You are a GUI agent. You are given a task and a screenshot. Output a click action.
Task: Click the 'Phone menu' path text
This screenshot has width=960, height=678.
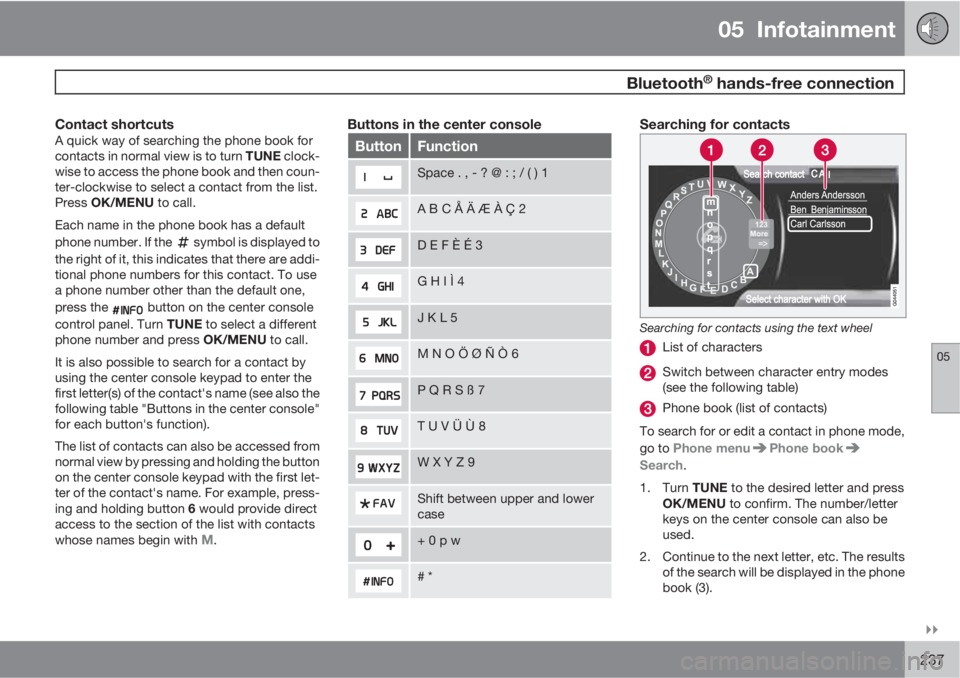point(711,448)
